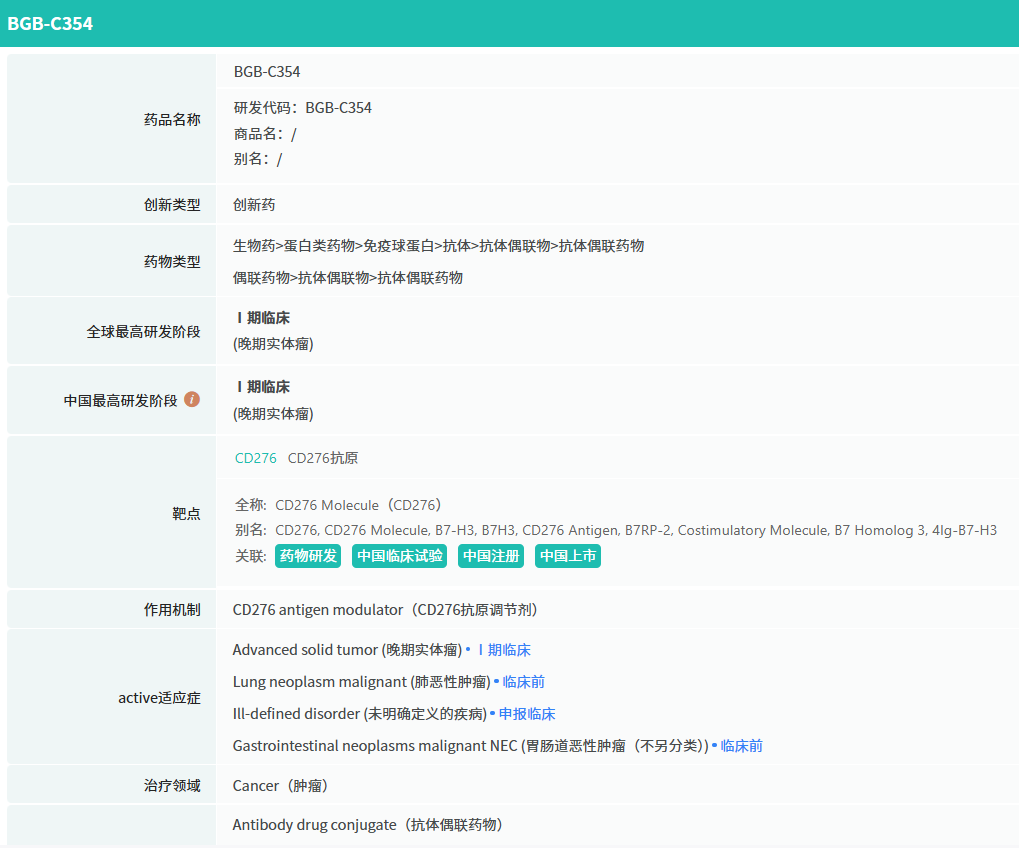Click the info icon beside 中国最高研发阶段
Screen dimensions: 1019x848
click(192, 399)
